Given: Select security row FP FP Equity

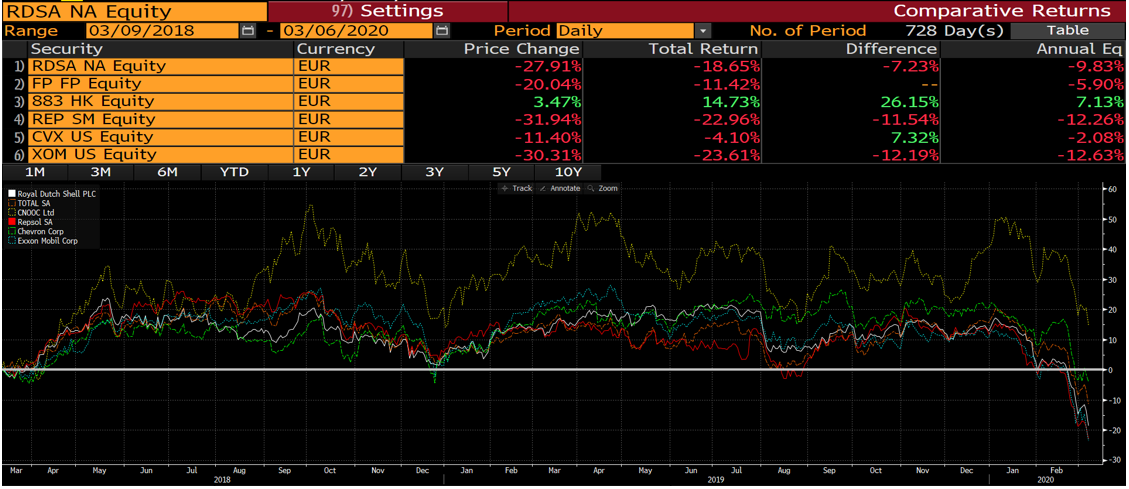Looking at the screenshot, I should [x=161, y=84].
